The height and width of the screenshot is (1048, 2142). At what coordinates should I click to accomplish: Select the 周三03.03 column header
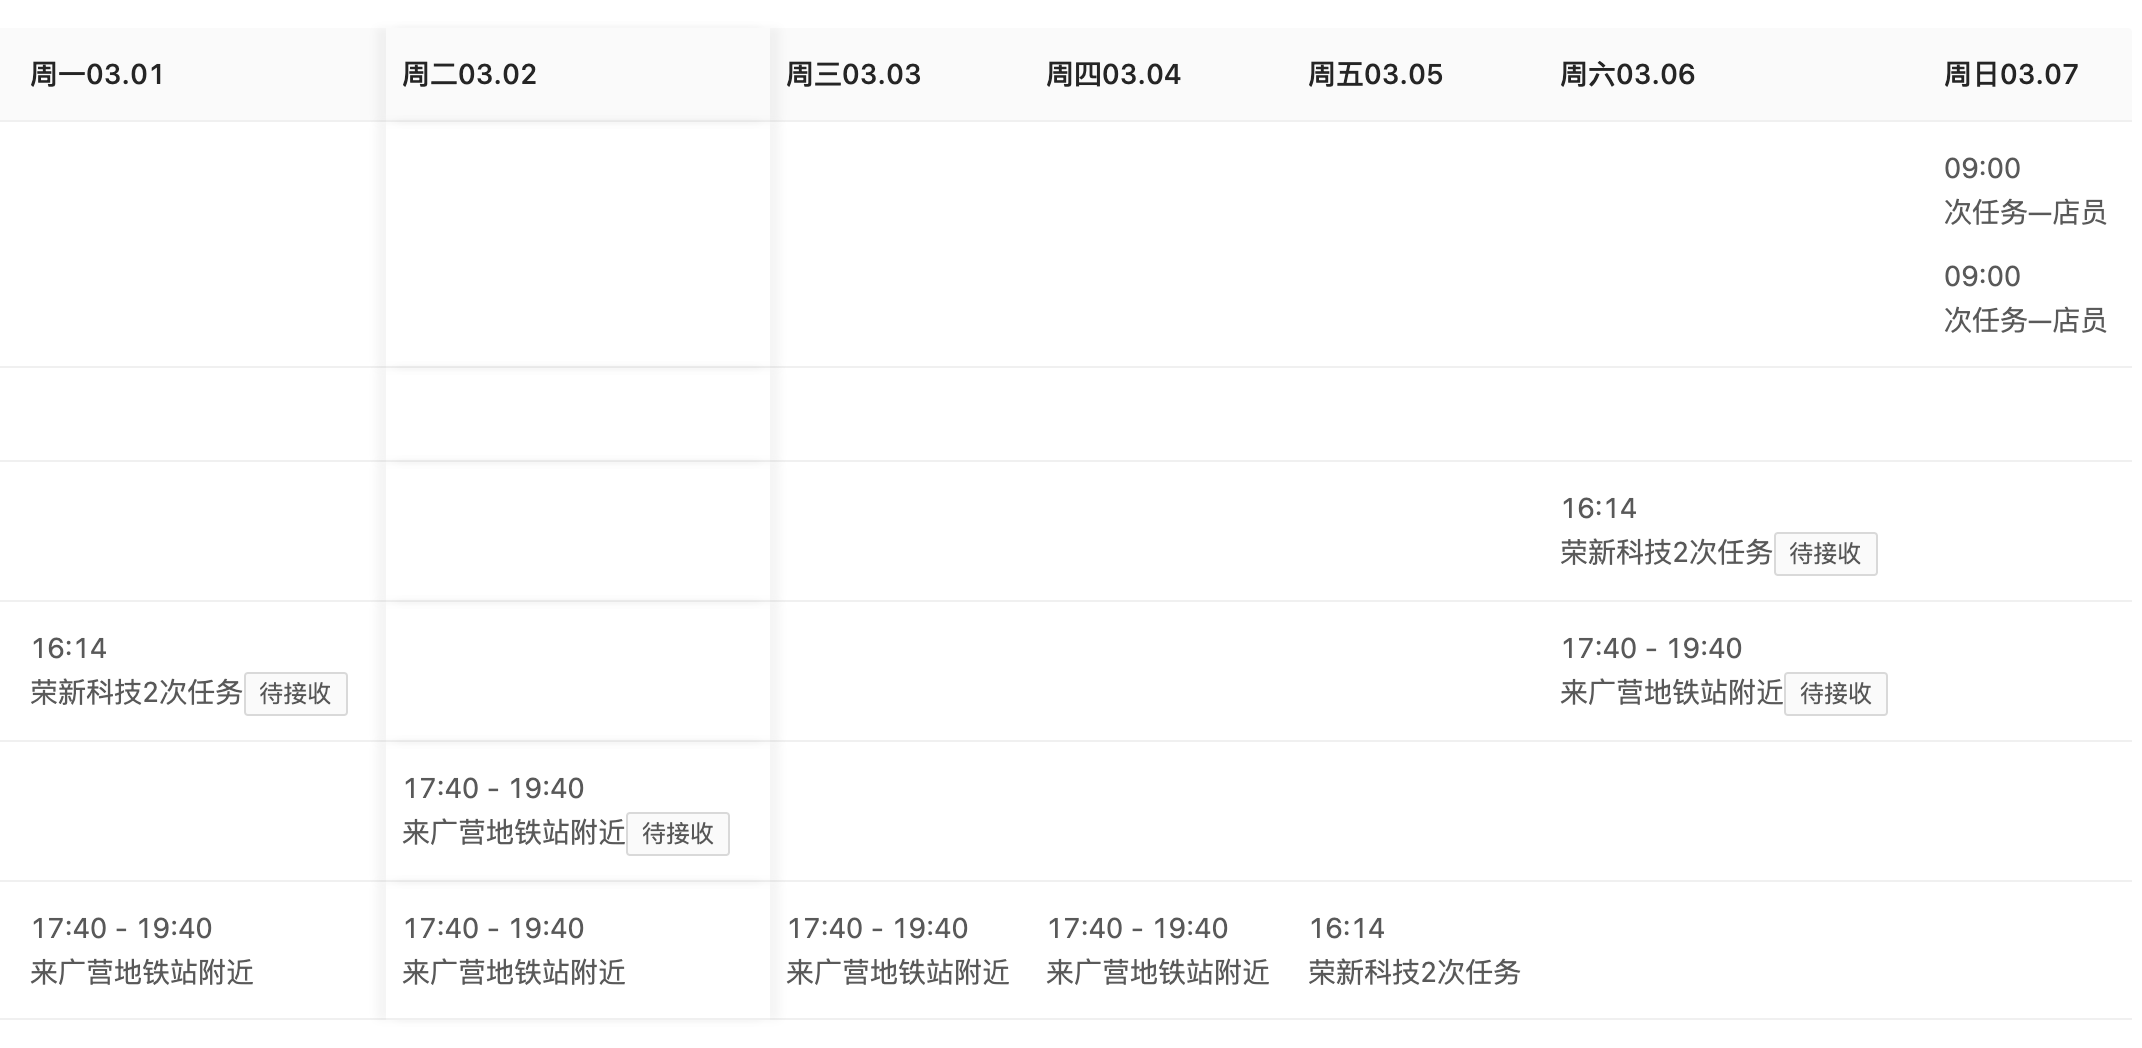(x=852, y=73)
